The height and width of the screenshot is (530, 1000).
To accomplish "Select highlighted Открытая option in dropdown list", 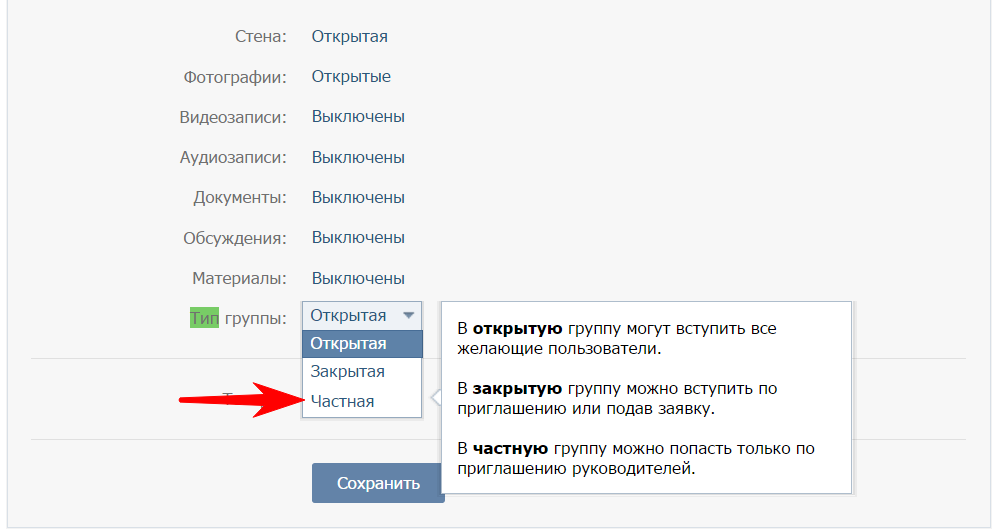I will 348,344.
